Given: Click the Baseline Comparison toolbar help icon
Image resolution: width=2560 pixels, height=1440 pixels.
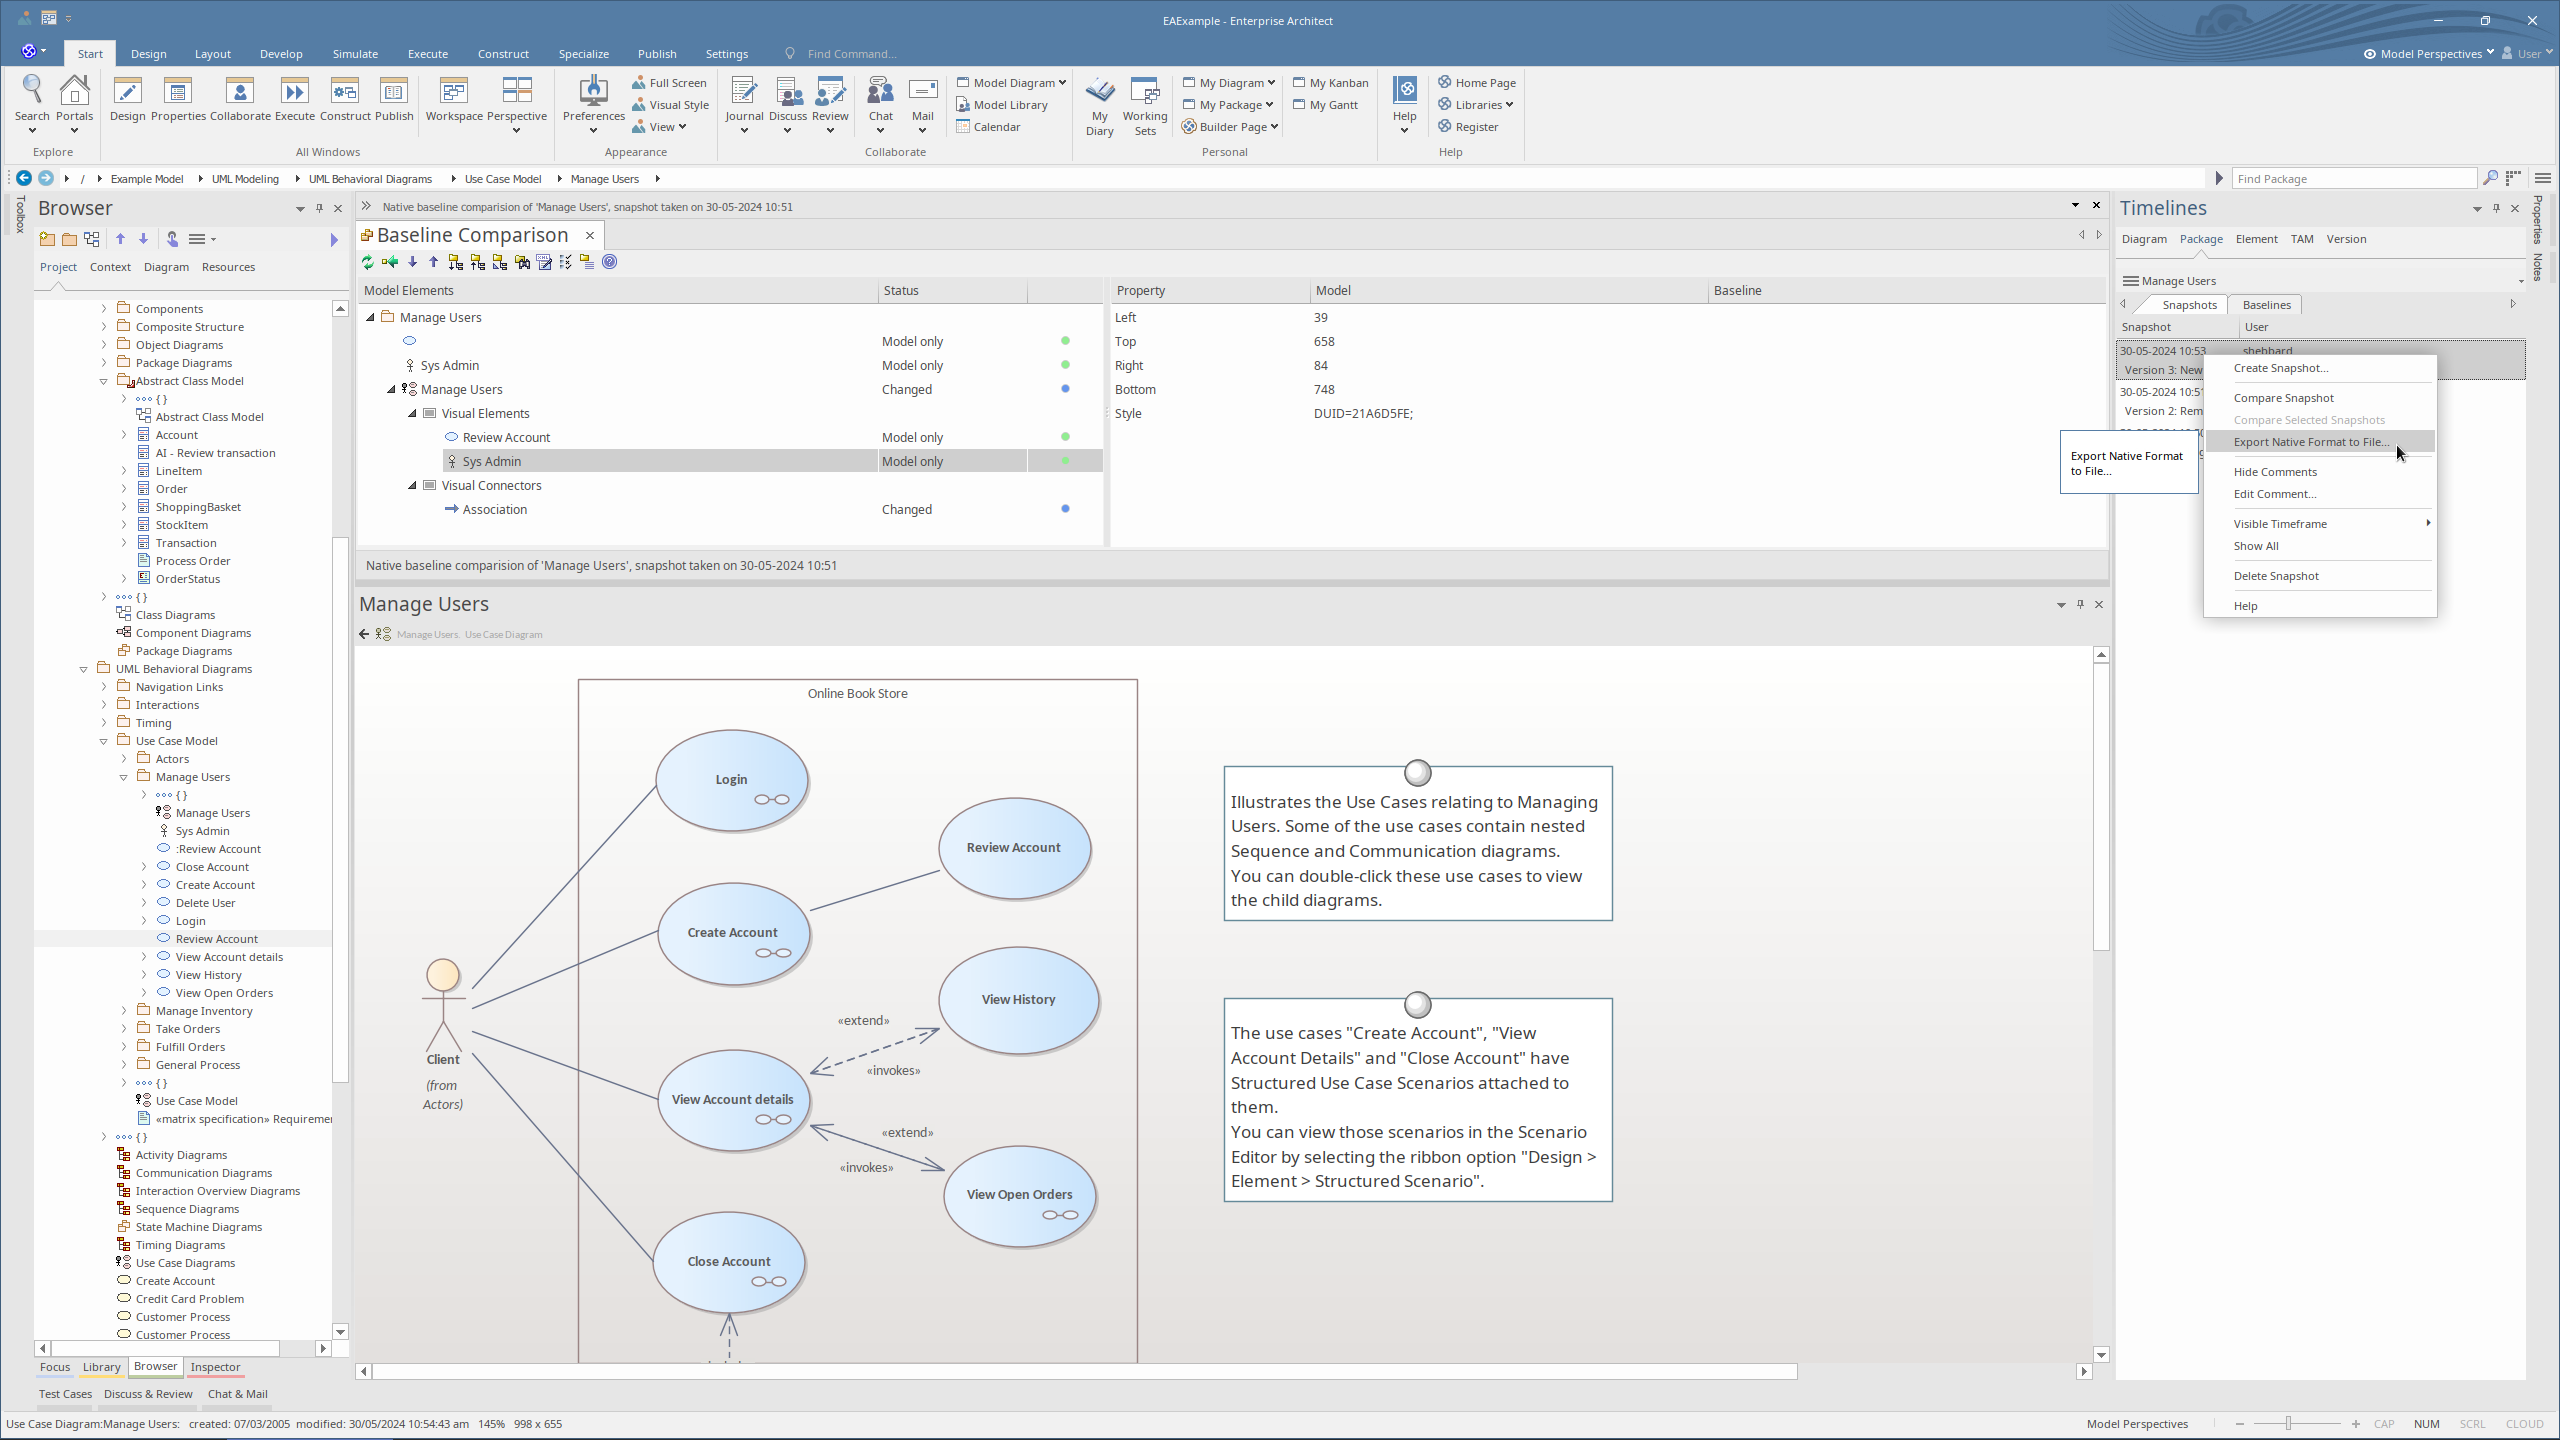Looking at the screenshot, I should click(x=610, y=262).
